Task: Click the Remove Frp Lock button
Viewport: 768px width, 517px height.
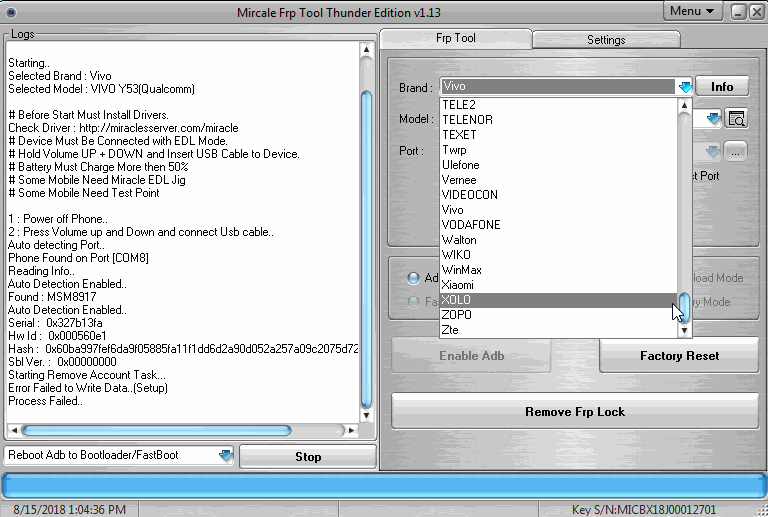Action: (575, 412)
